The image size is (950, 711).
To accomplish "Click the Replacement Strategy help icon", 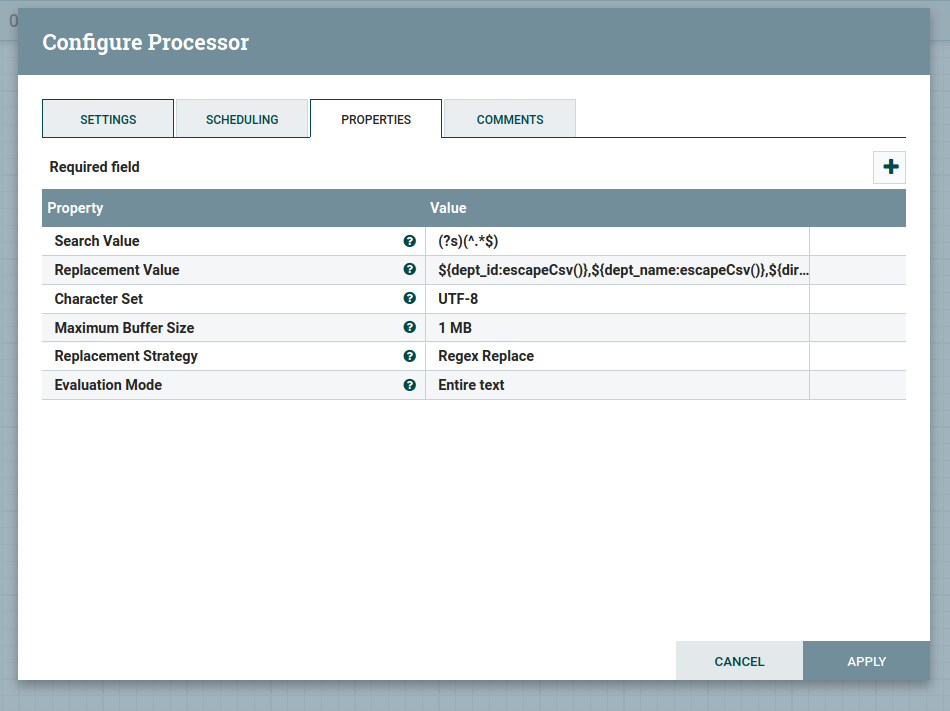I will point(409,356).
